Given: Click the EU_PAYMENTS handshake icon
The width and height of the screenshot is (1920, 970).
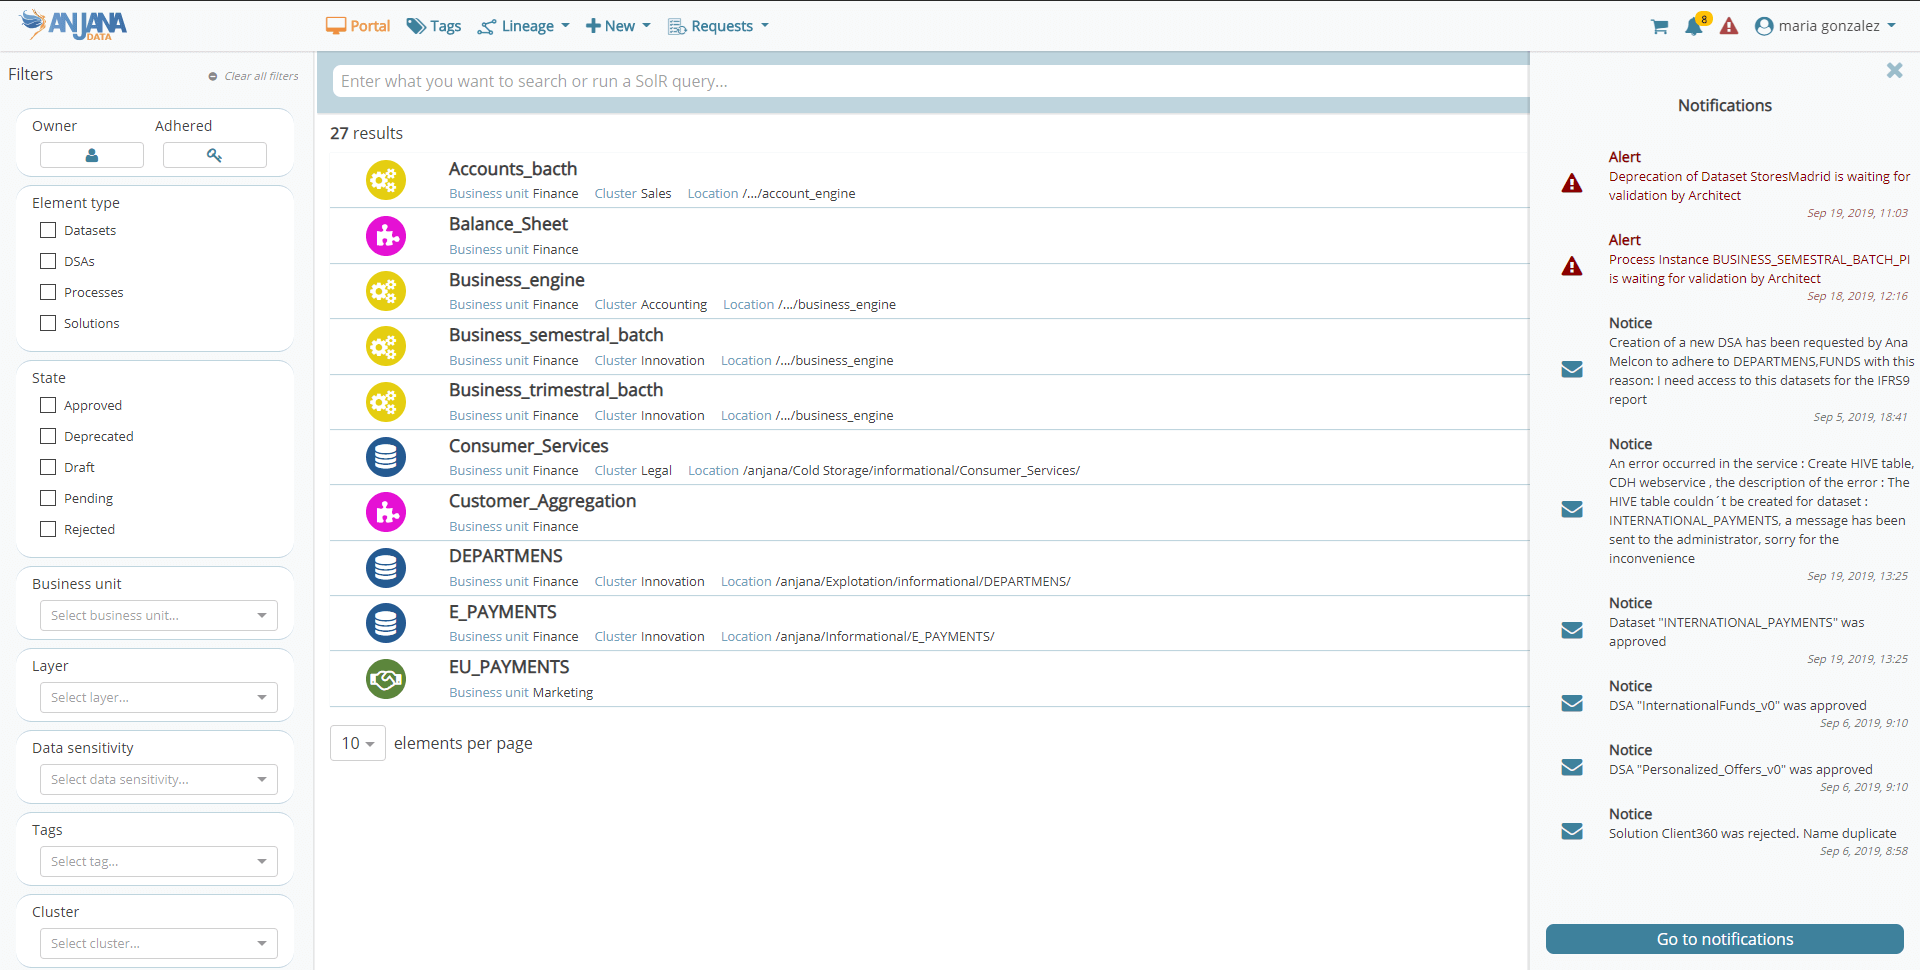Looking at the screenshot, I should tap(385, 679).
